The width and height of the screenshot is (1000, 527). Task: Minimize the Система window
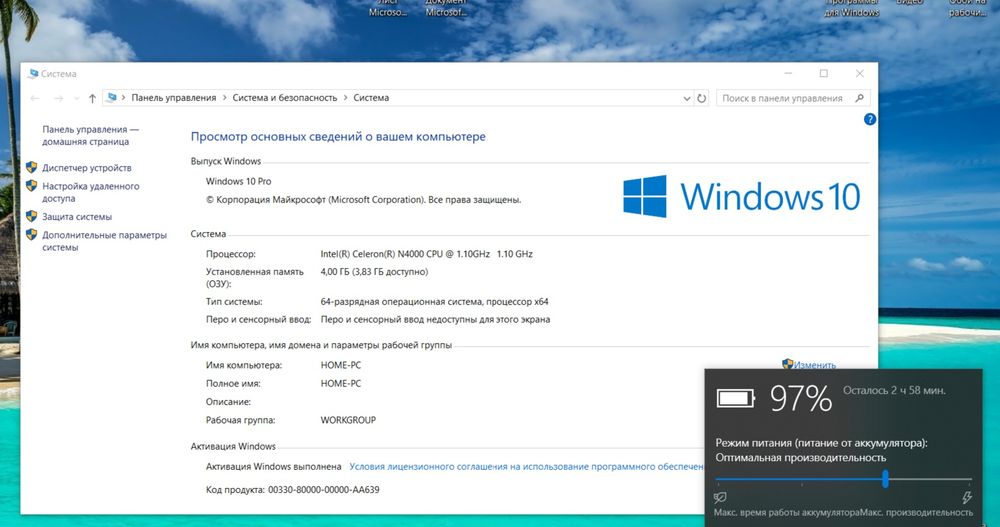click(x=788, y=74)
